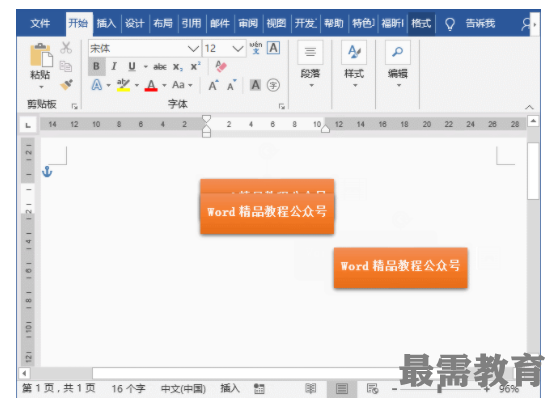Open the font size dropdown 12
551x410 pixels.
point(238,48)
